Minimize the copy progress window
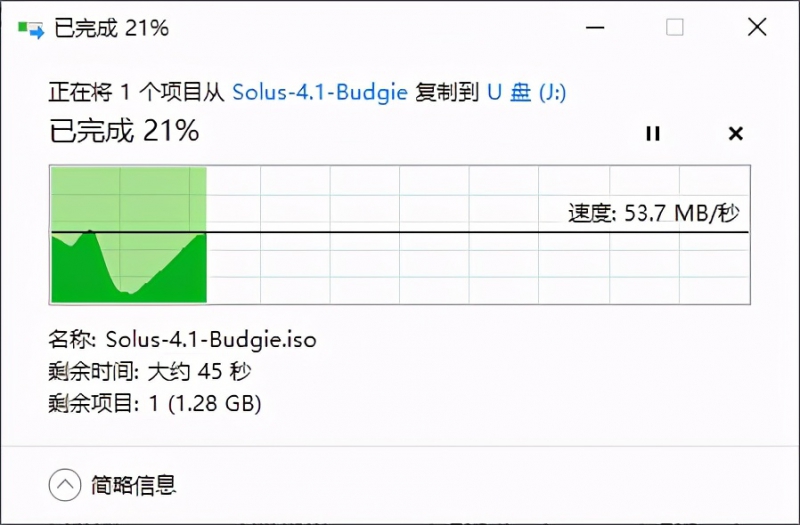800x525 pixels. click(595, 28)
